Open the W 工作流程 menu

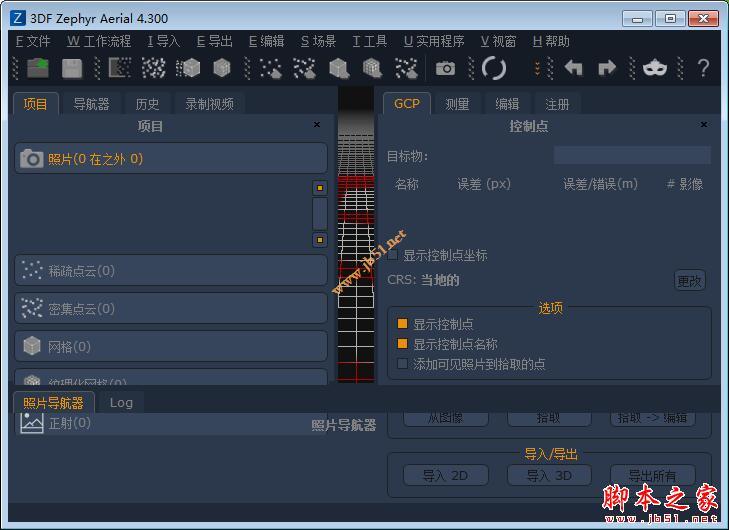pos(99,41)
